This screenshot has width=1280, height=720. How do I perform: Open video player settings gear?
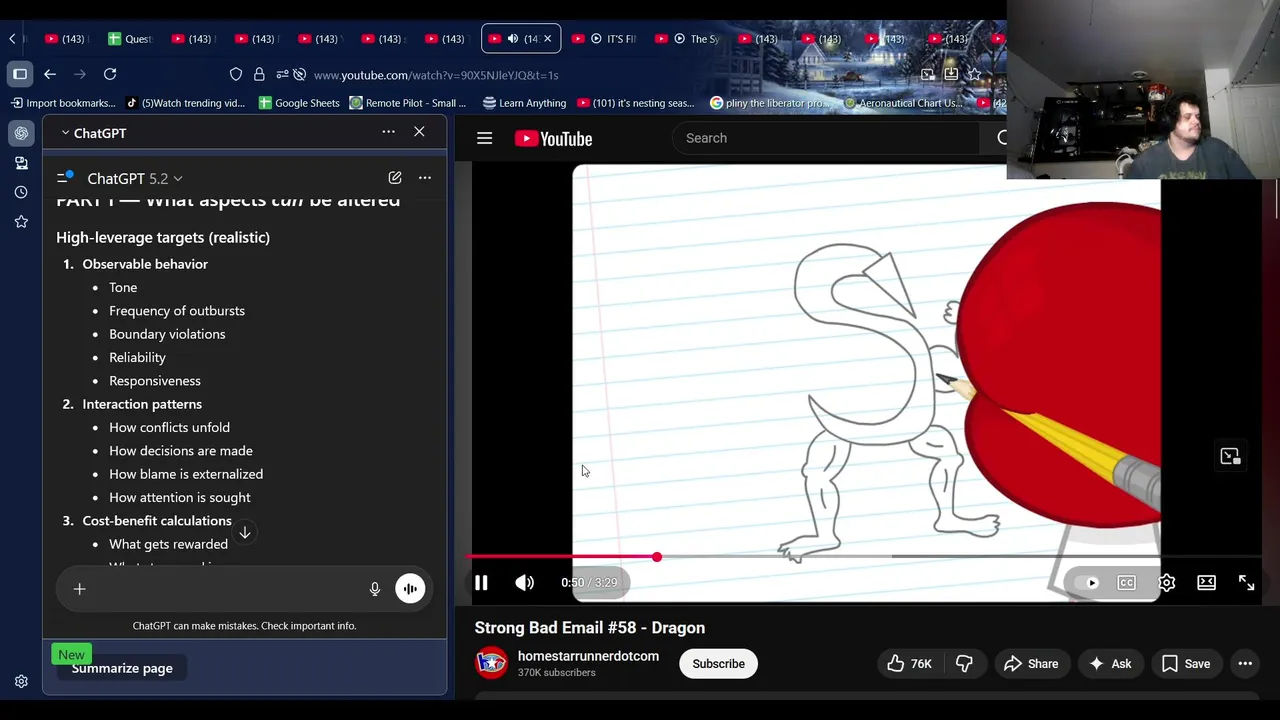[1166, 583]
